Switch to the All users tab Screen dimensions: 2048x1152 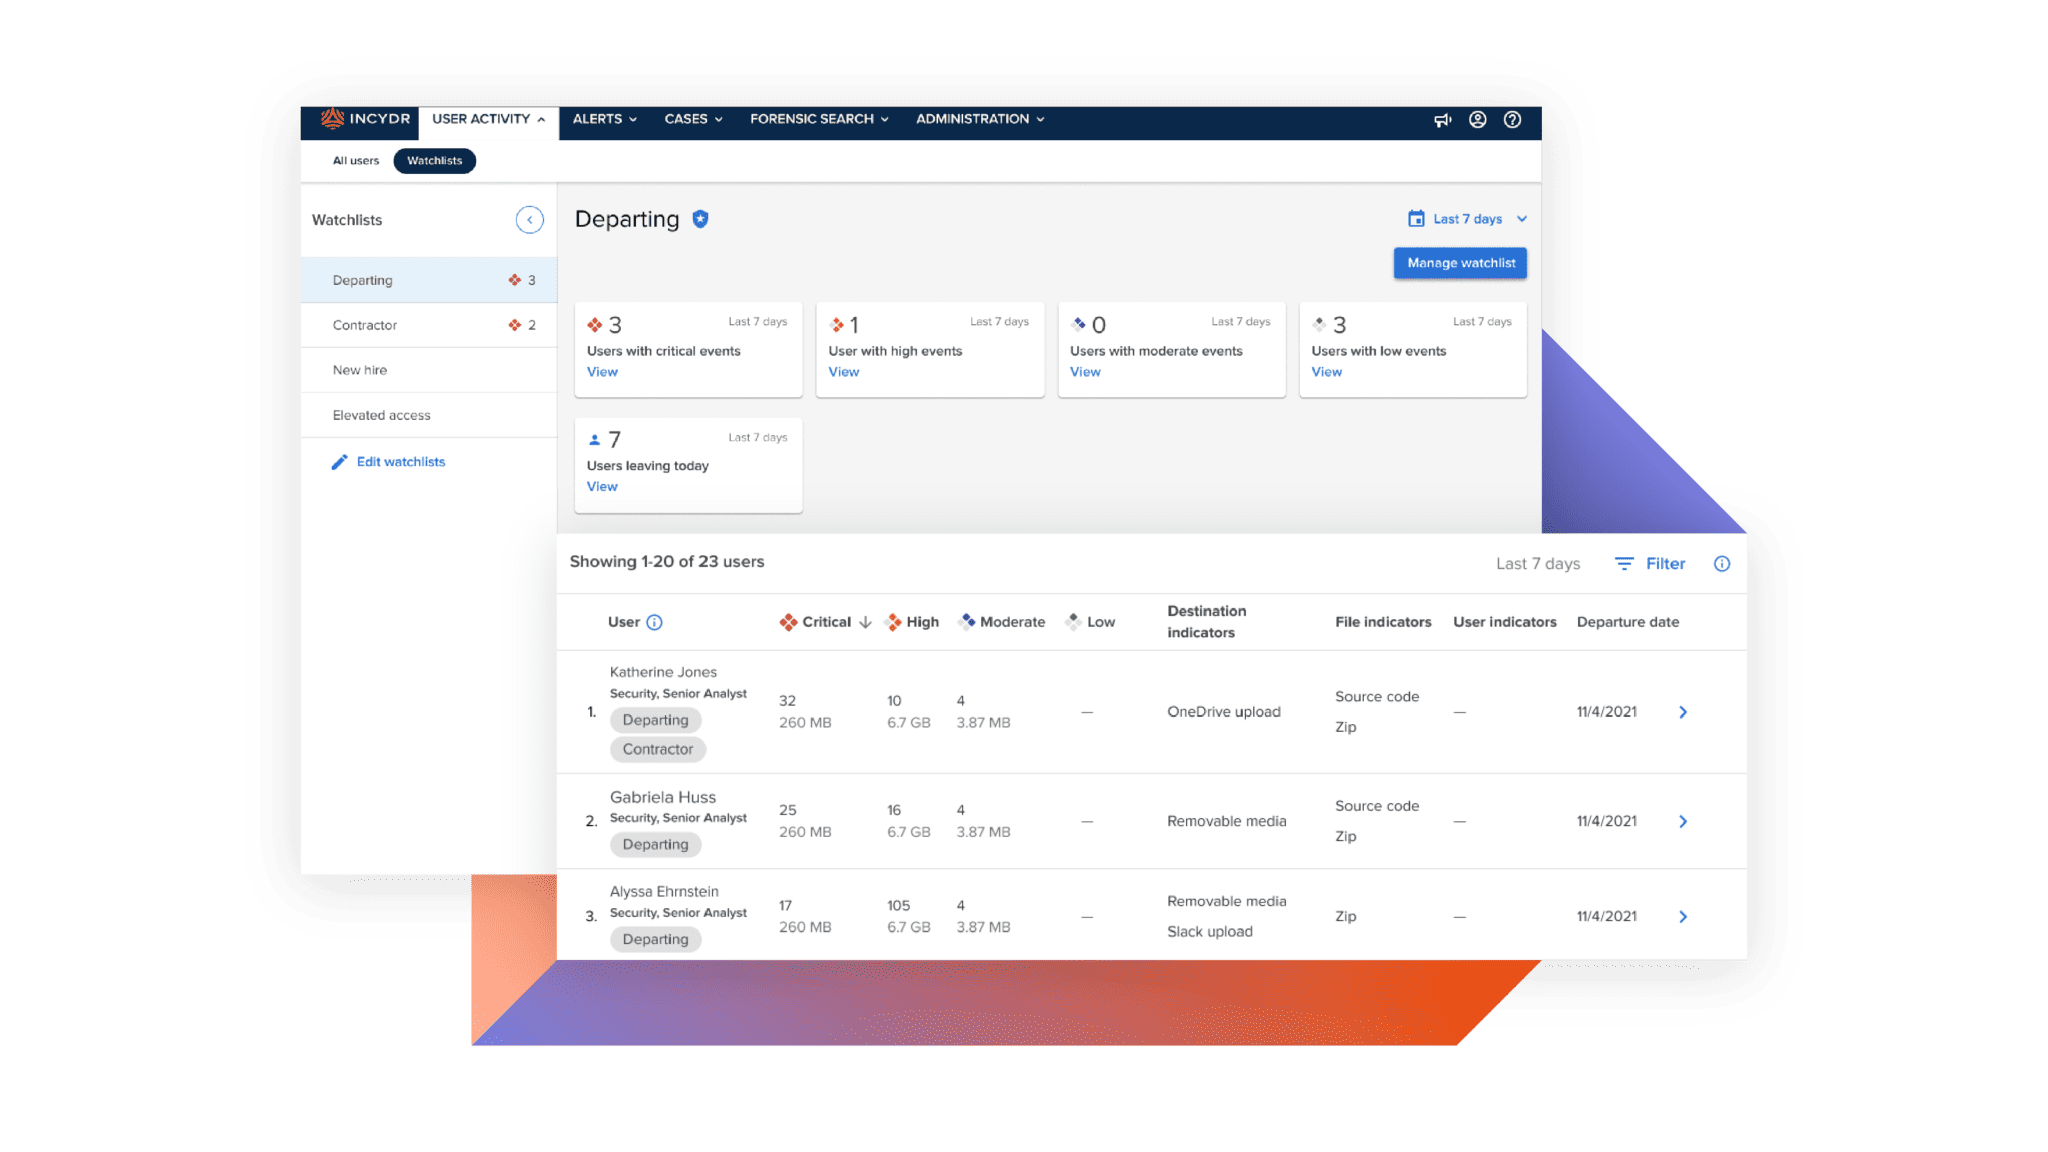354,159
